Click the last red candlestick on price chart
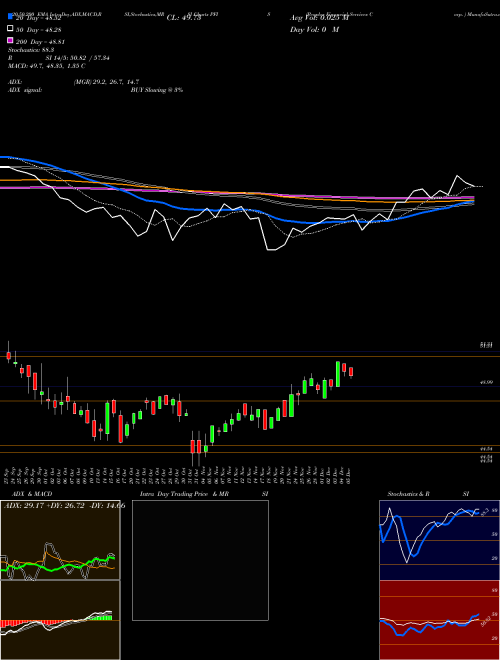The width and height of the screenshot is (500, 660). pos(351,372)
